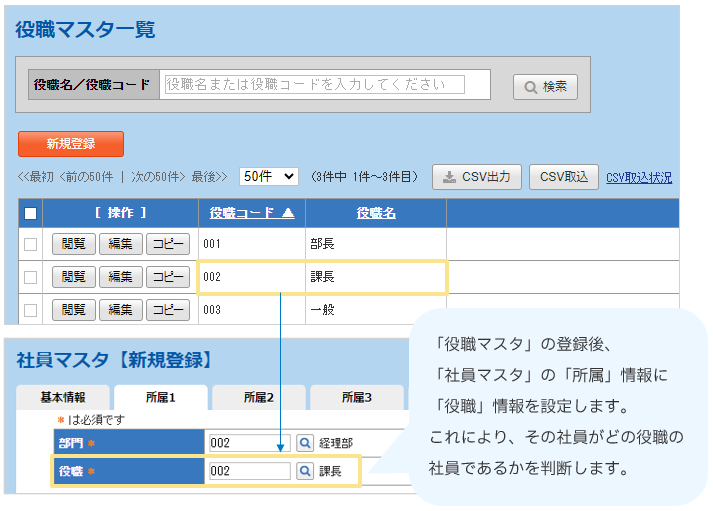Focus the 役職名／役職コード search input field
The width and height of the screenshot is (713, 511).
(327, 85)
